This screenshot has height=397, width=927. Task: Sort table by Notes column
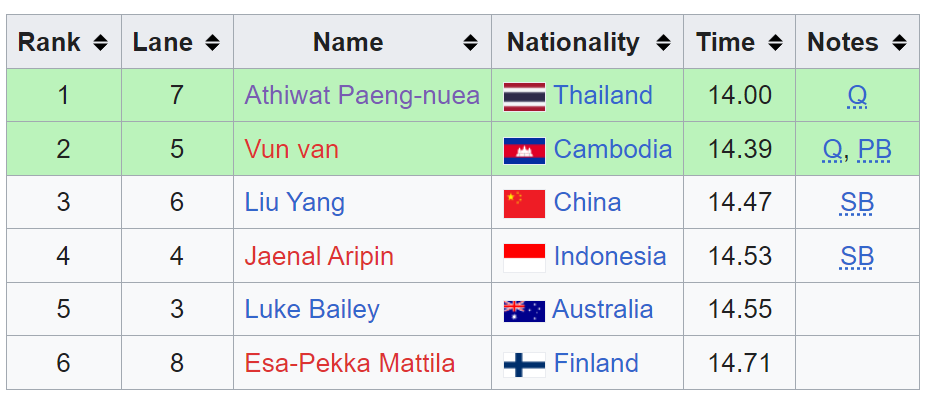pyautogui.click(x=900, y=43)
